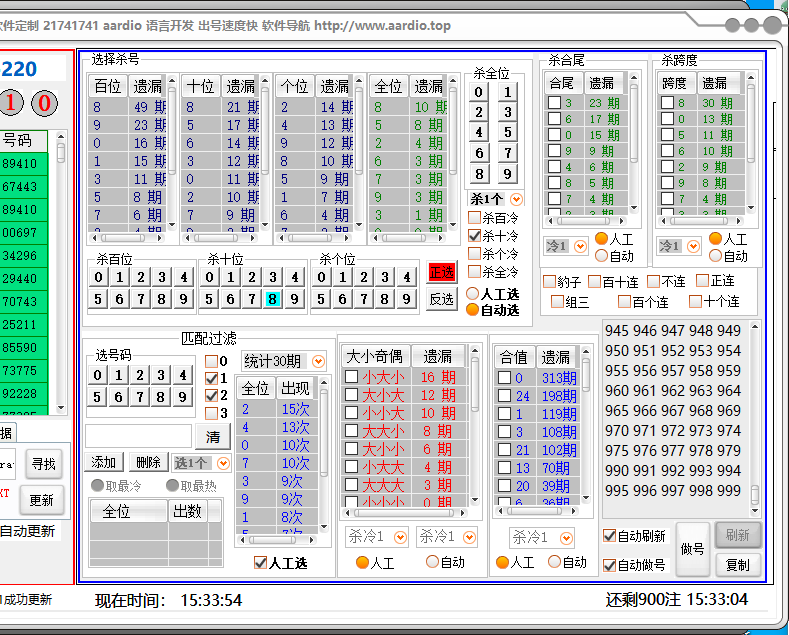Click the 添加 button
The width and height of the screenshot is (789, 635).
[104, 462]
